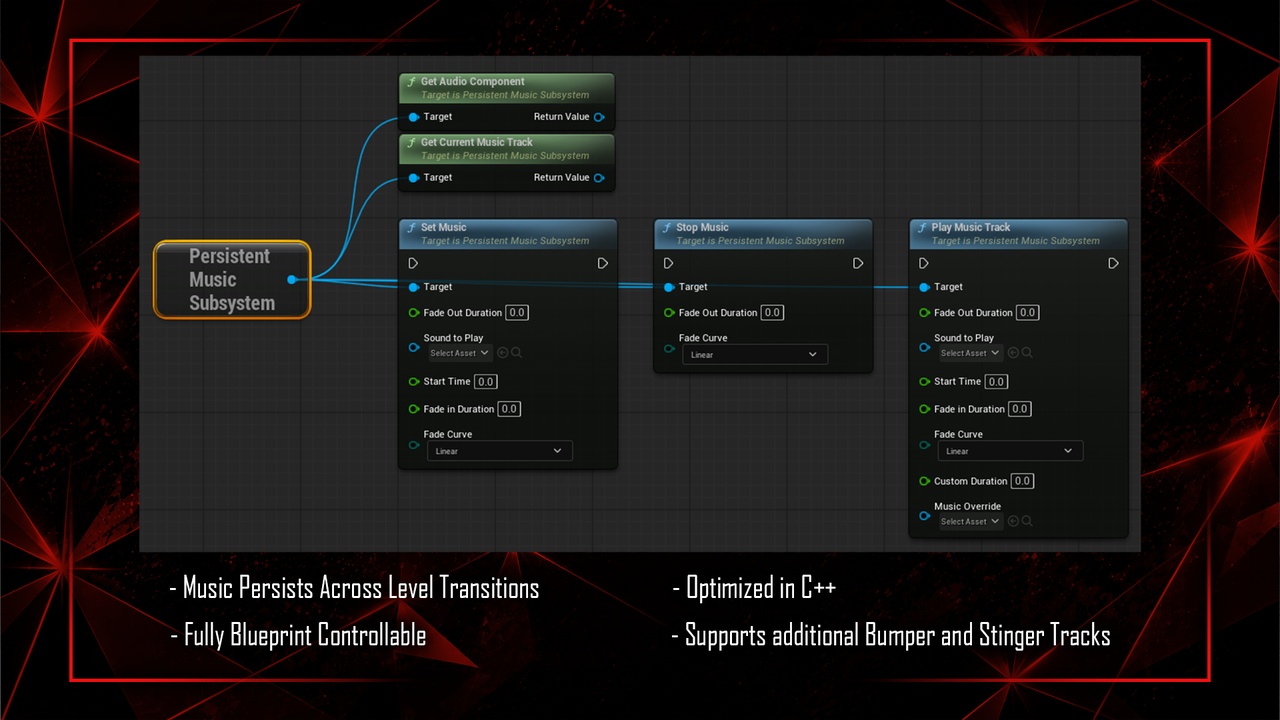Click the browse magnifier icon beside Set Music Sound to Play
This screenshot has width=1280, height=720.
pos(517,353)
